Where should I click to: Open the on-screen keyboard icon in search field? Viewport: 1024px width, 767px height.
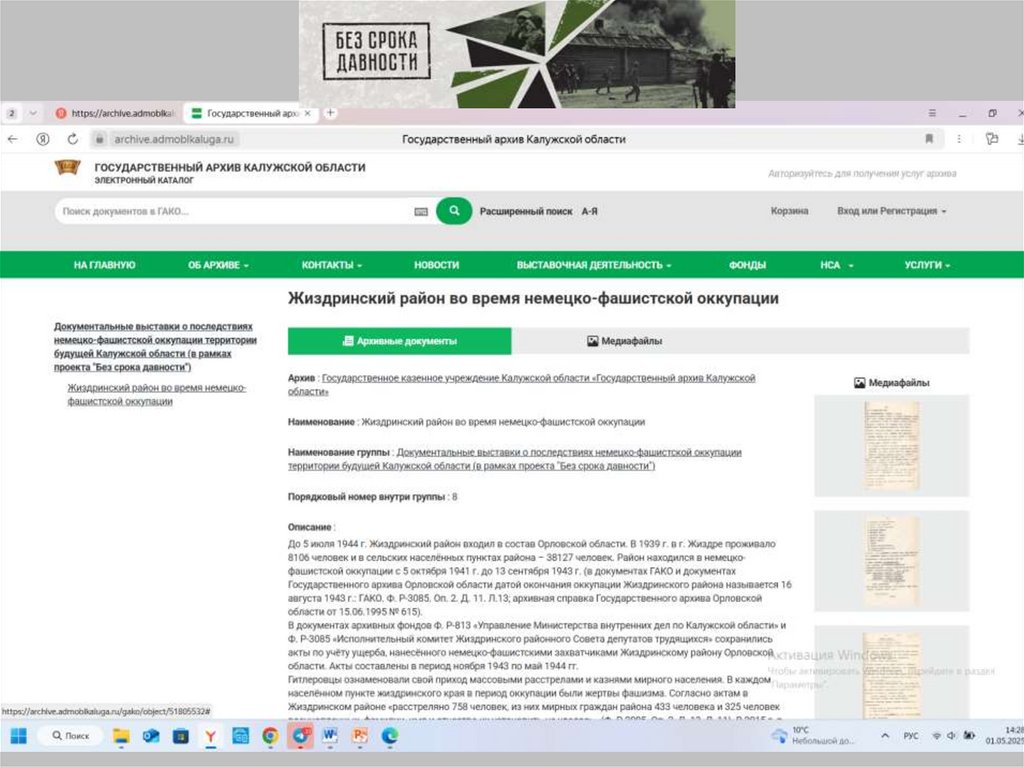(421, 212)
